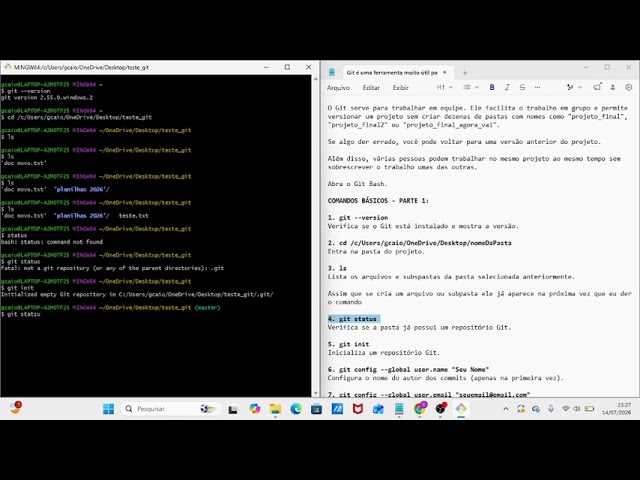Switch to Notepad via taskbar icon
Screen dimensions: 640x480
(x=399, y=409)
